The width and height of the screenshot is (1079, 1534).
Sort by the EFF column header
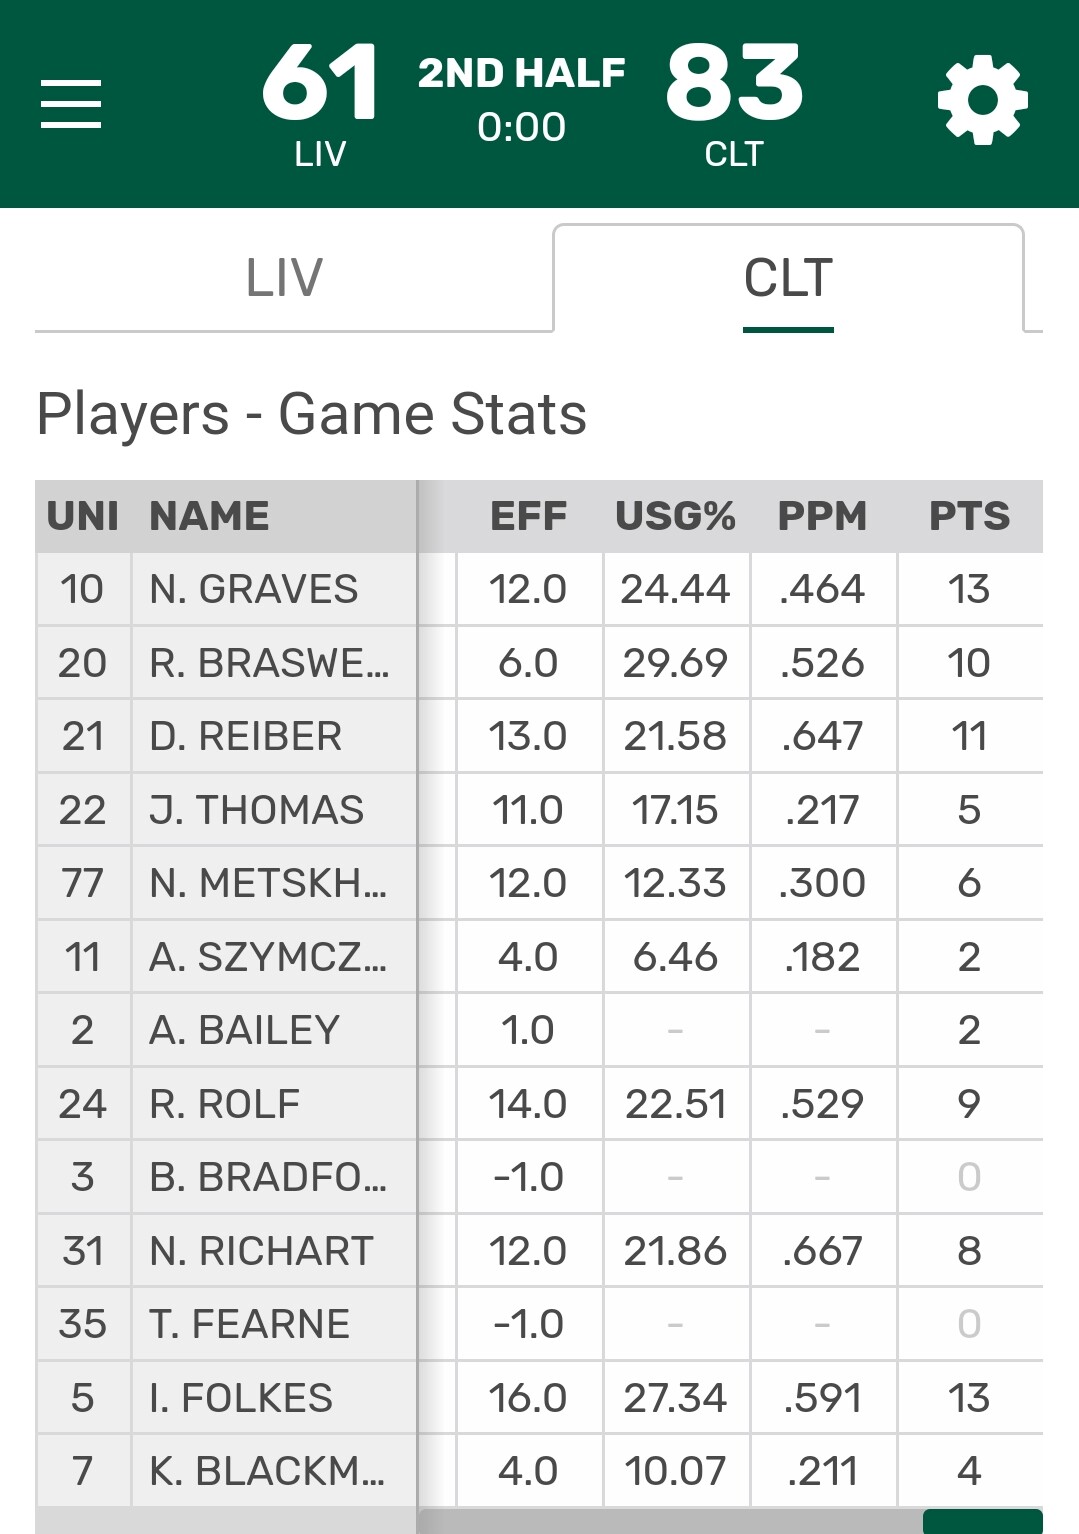point(528,516)
